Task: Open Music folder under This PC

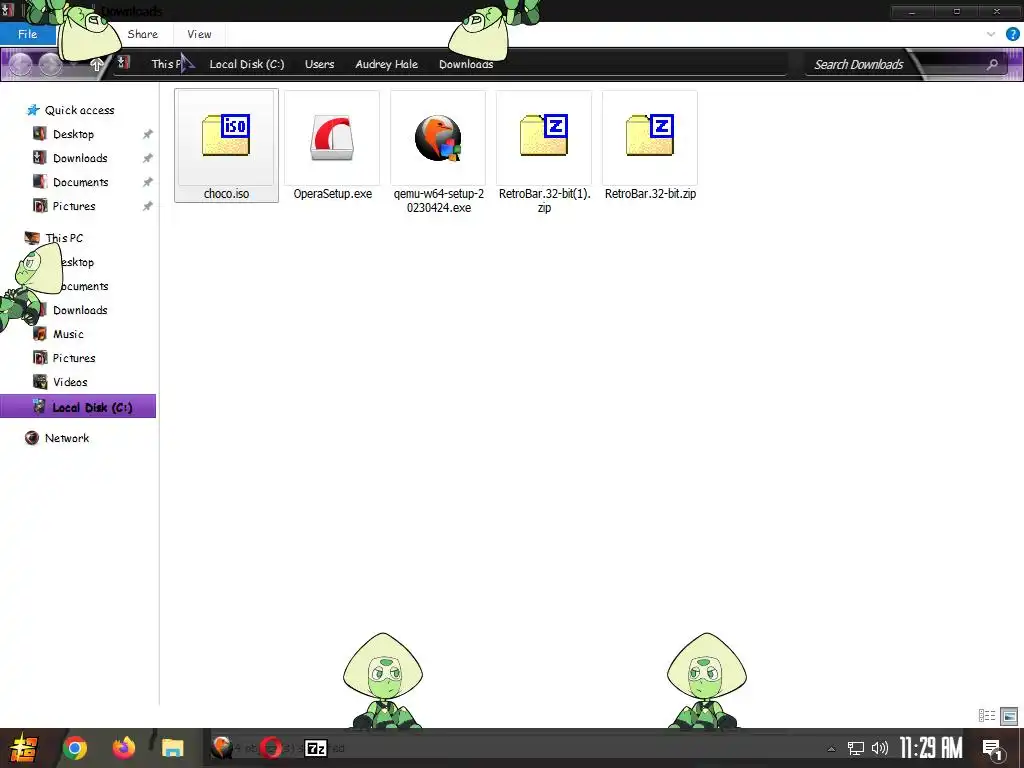Action: pos(68,334)
